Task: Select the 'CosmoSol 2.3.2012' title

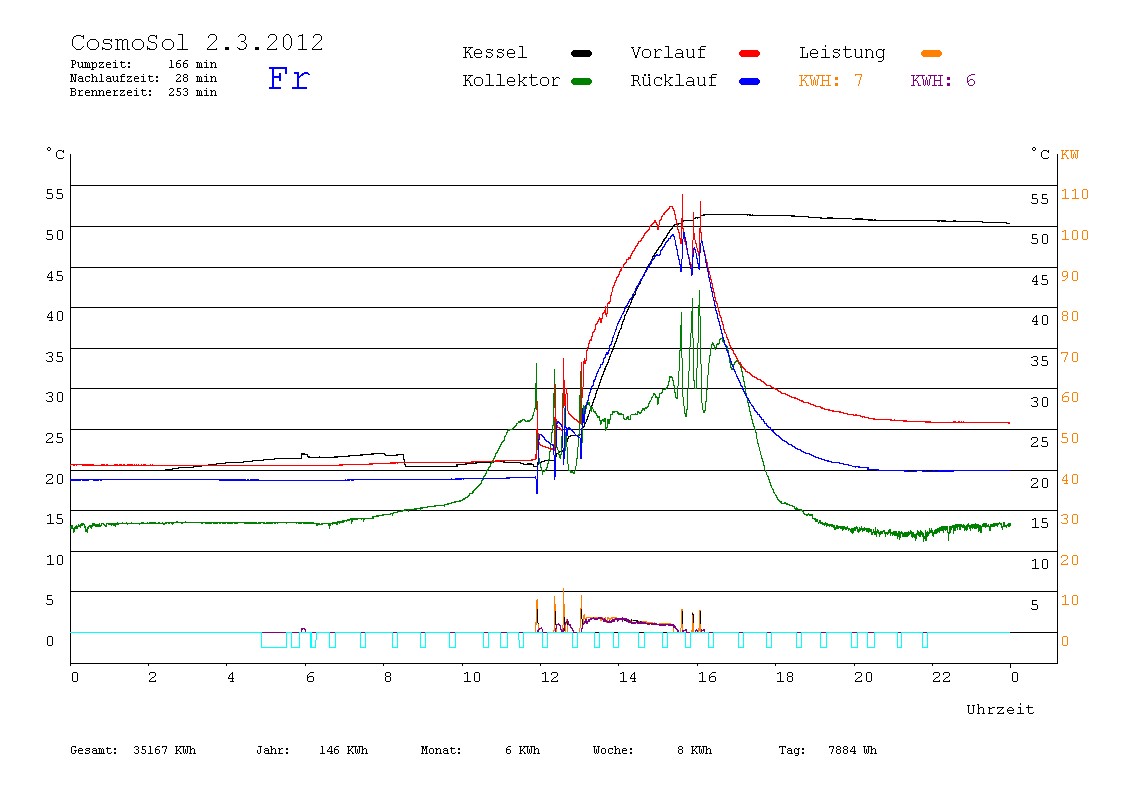Action: pyautogui.click(x=197, y=42)
